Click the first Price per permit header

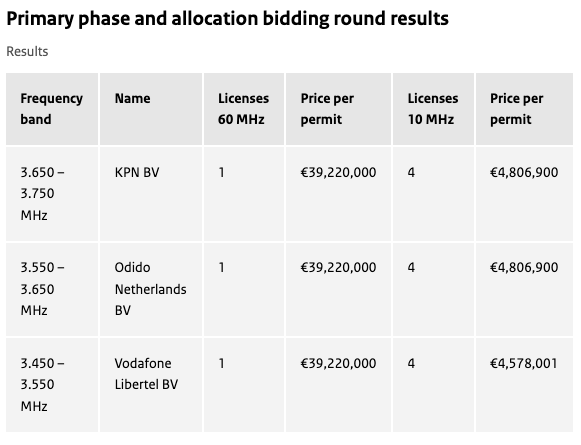[x=338, y=109]
